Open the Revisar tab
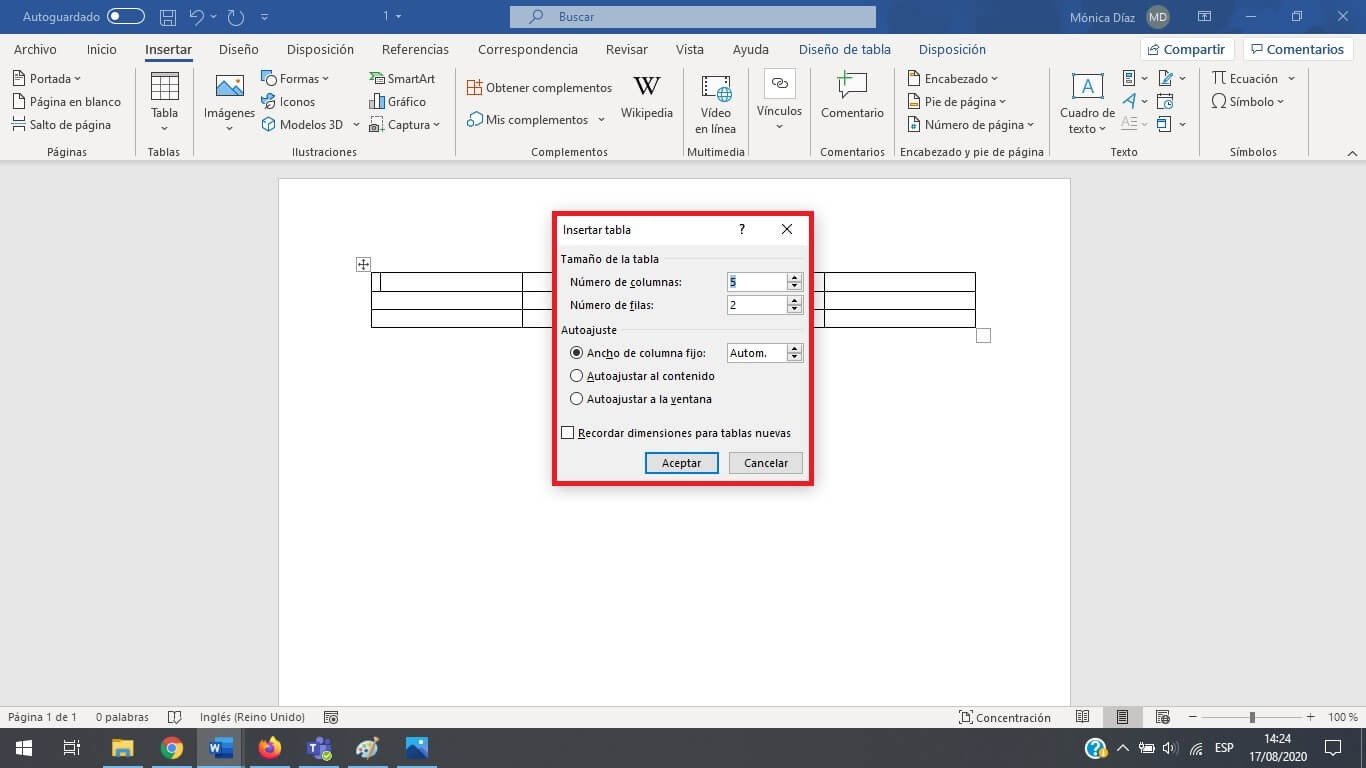Viewport: 1366px width, 768px height. pos(626,49)
